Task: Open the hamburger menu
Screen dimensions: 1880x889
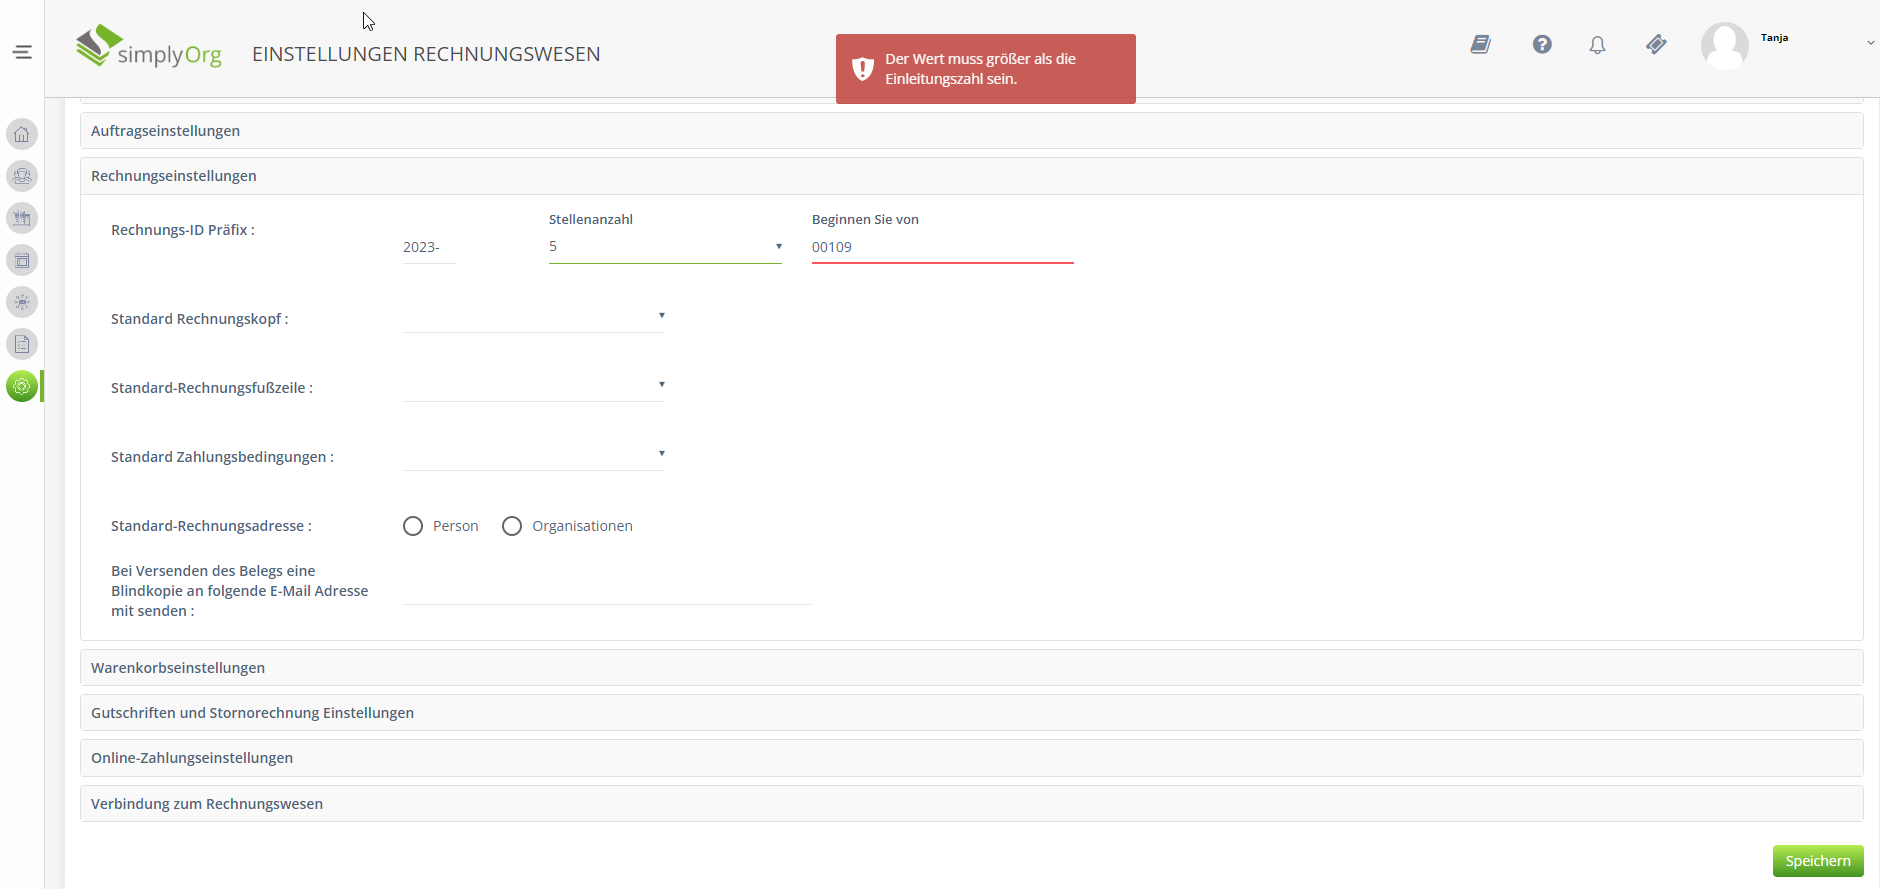Action: pos(22,52)
